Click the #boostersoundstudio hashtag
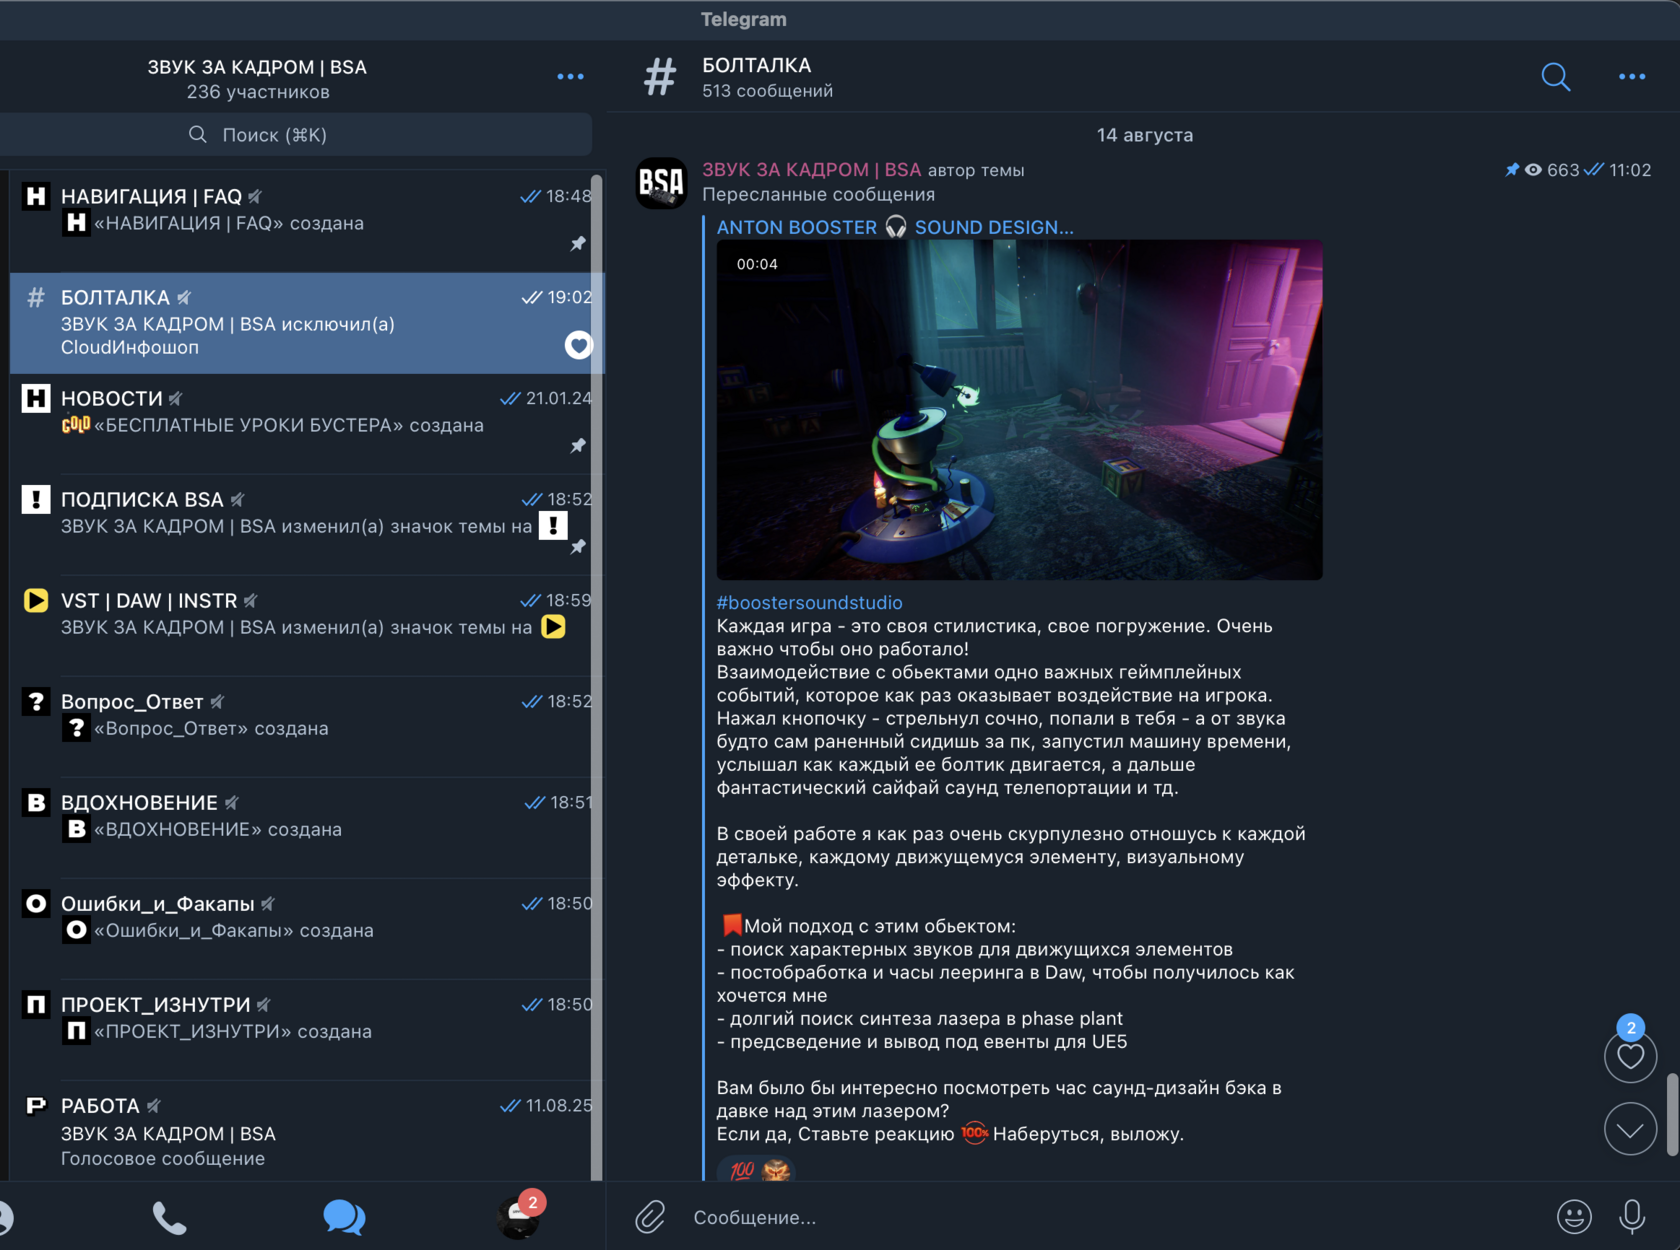Image resolution: width=1680 pixels, height=1250 pixels. coord(809,603)
